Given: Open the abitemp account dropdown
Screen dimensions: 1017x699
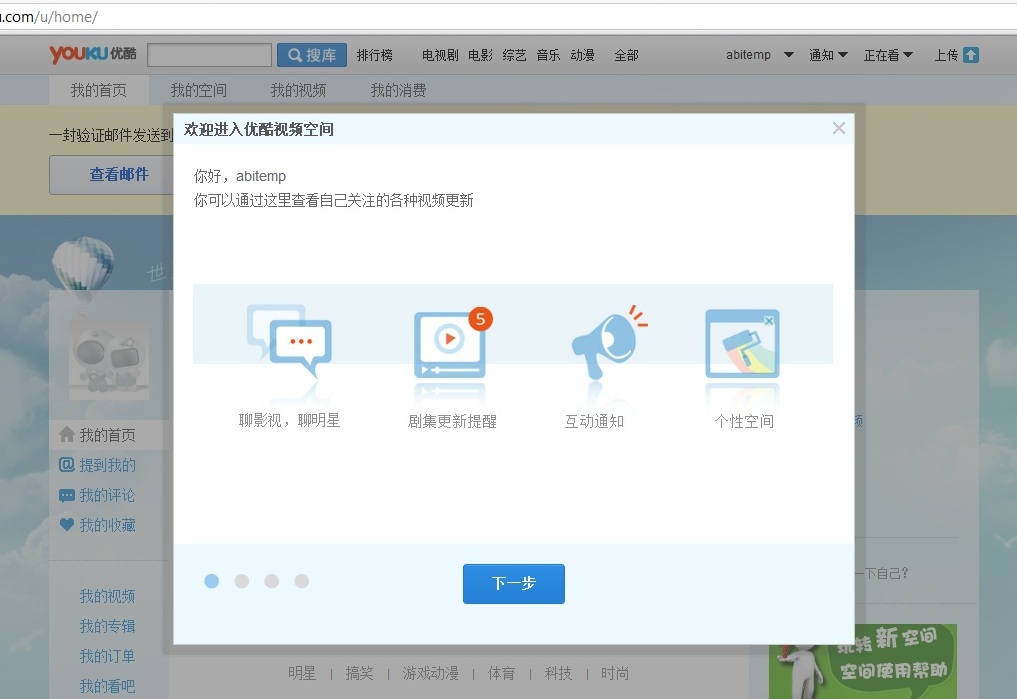Looking at the screenshot, I should (749, 55).
